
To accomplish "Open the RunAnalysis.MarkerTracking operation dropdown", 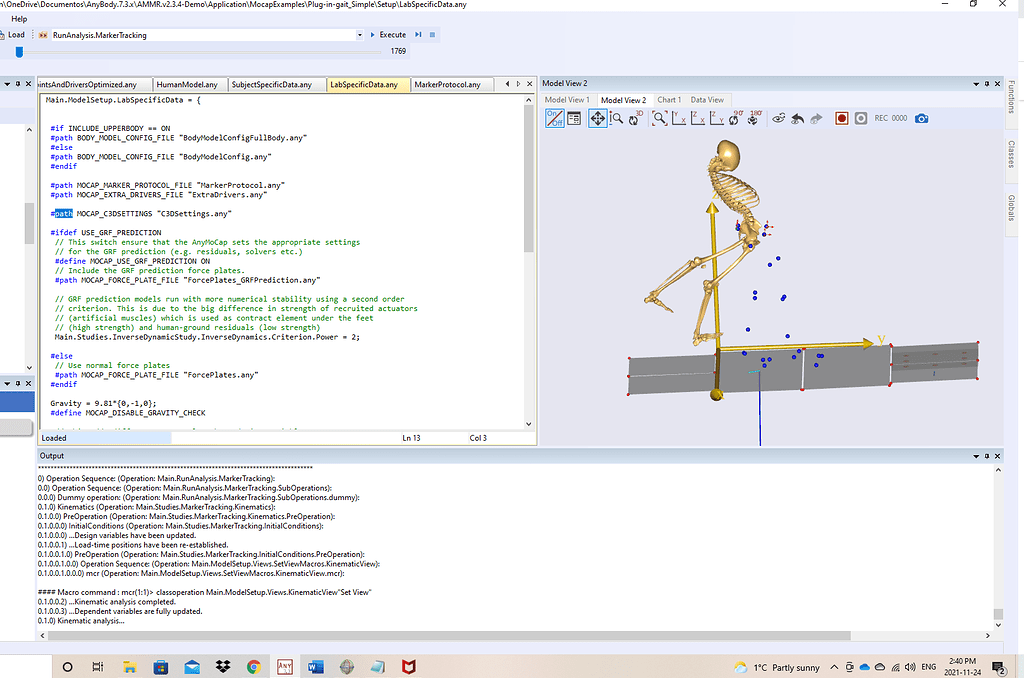I will click(x=359, y=33).
